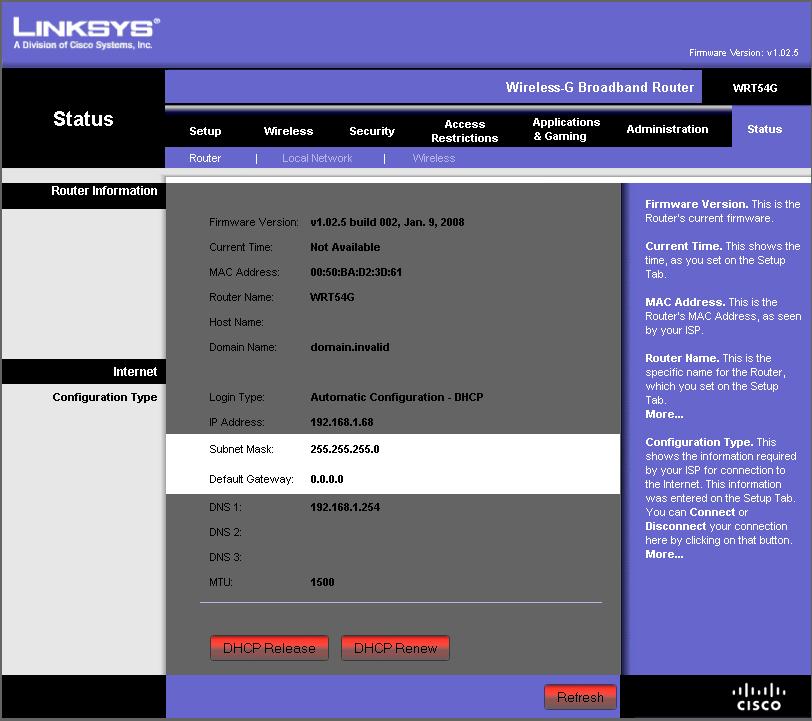Click the DNS 2 label
Screen dimensions: 812x721
pyautogui.click(x=225, y=532)
